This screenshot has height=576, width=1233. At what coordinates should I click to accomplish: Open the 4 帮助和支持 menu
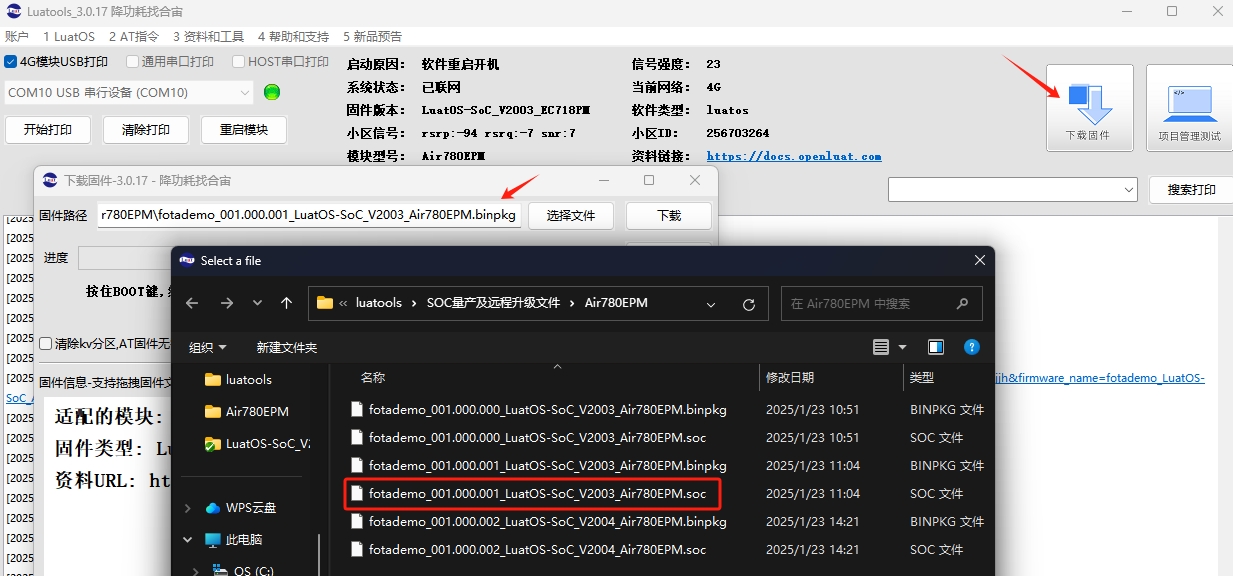click(293, 36)
